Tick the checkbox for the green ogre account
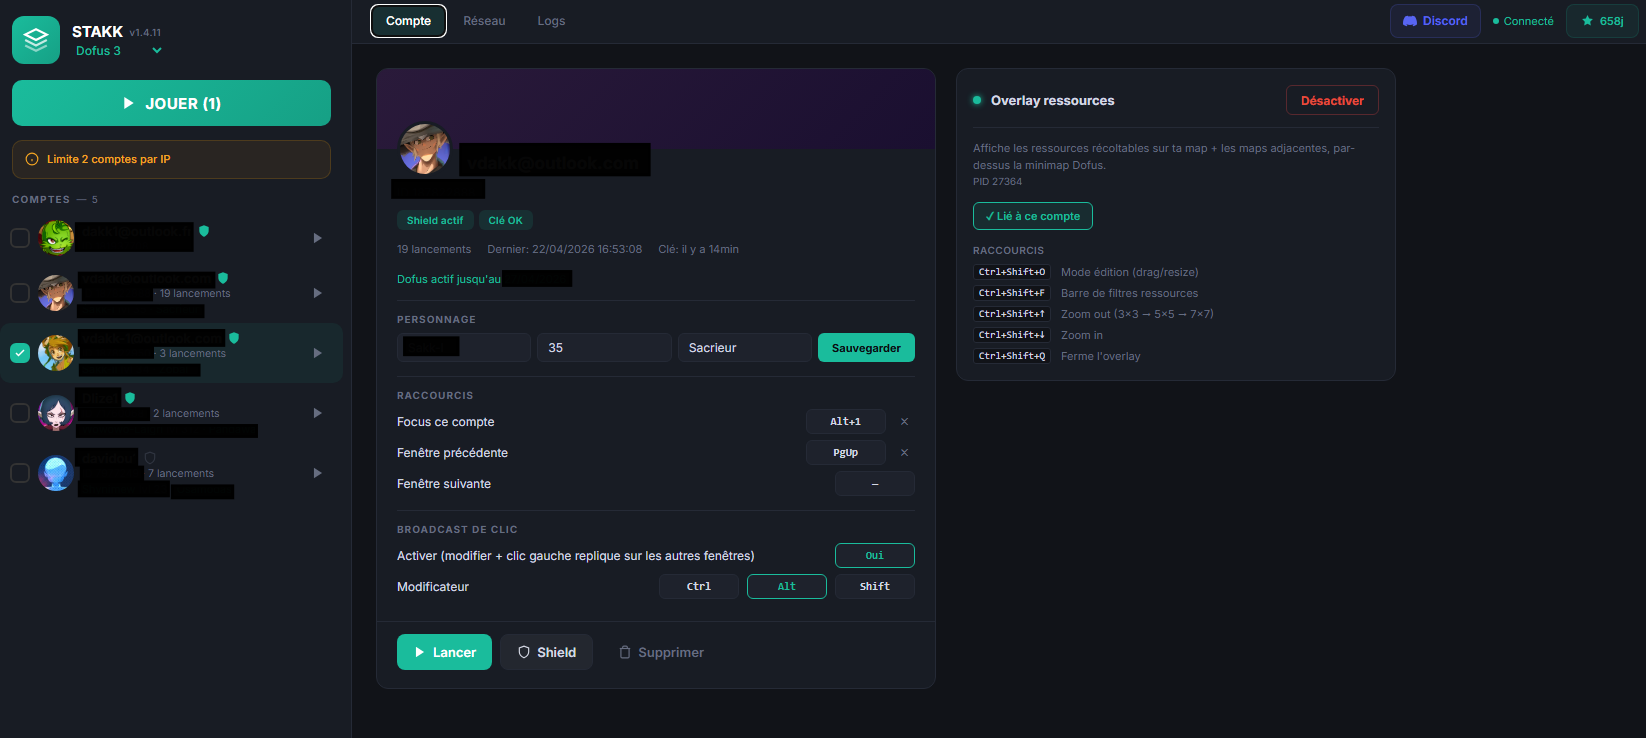The width and height of the screenshot is (1646, 738). [20, 238]
